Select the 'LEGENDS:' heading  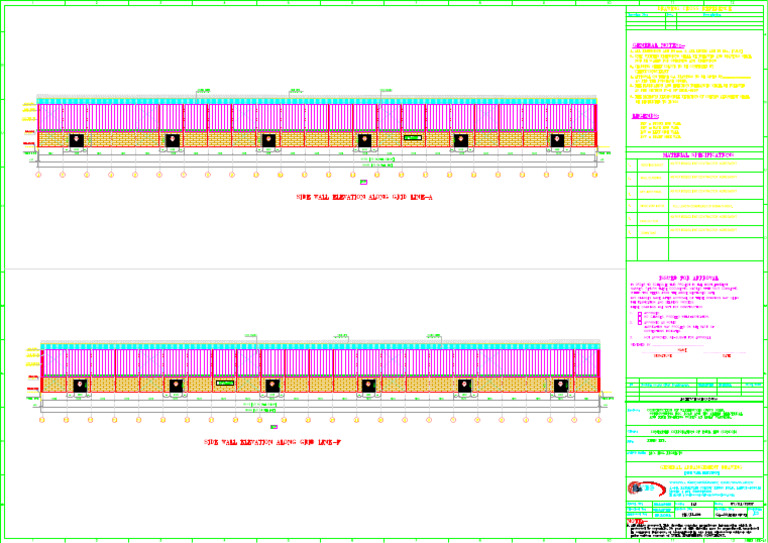pyautogui.click(x=645, y=116)
